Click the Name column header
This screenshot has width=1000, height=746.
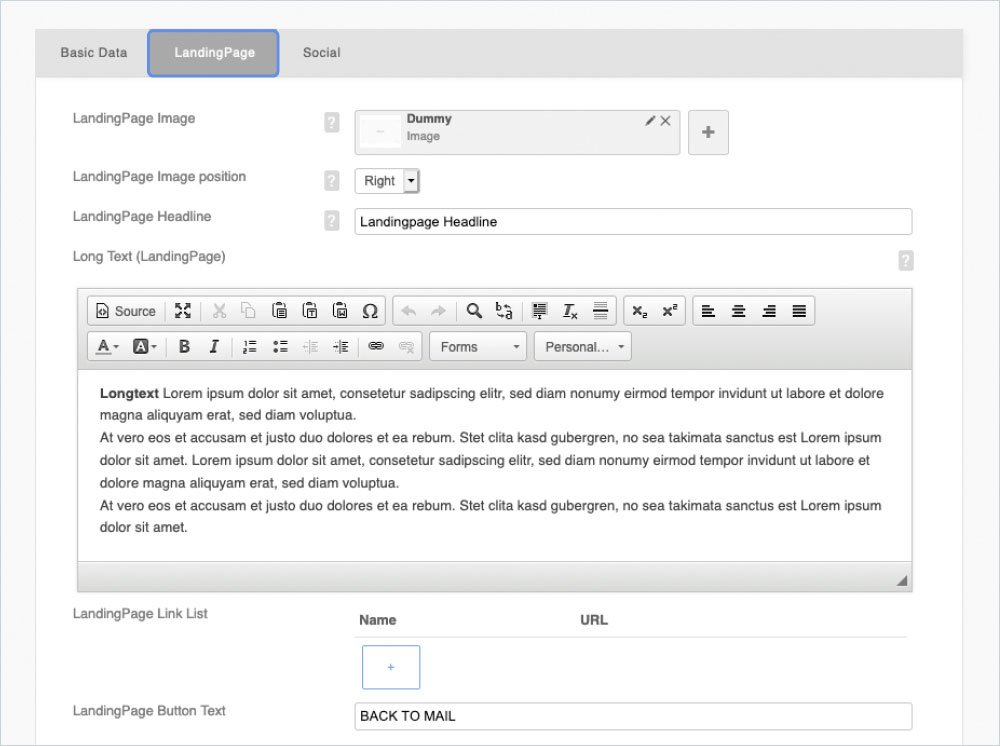(x=378, y=620)
